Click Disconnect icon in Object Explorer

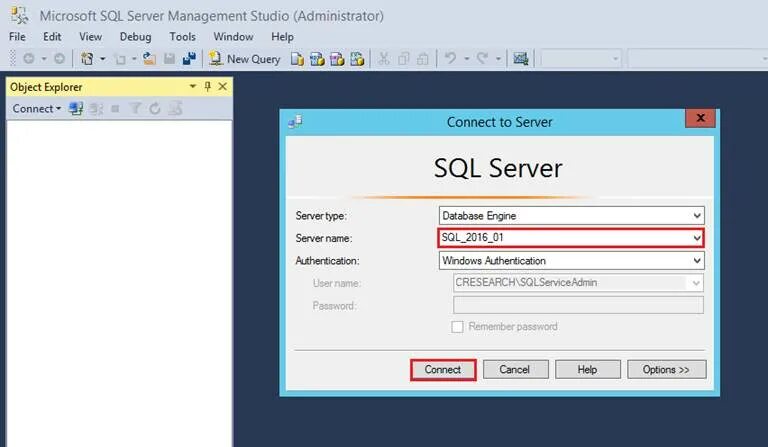(96, 109)
